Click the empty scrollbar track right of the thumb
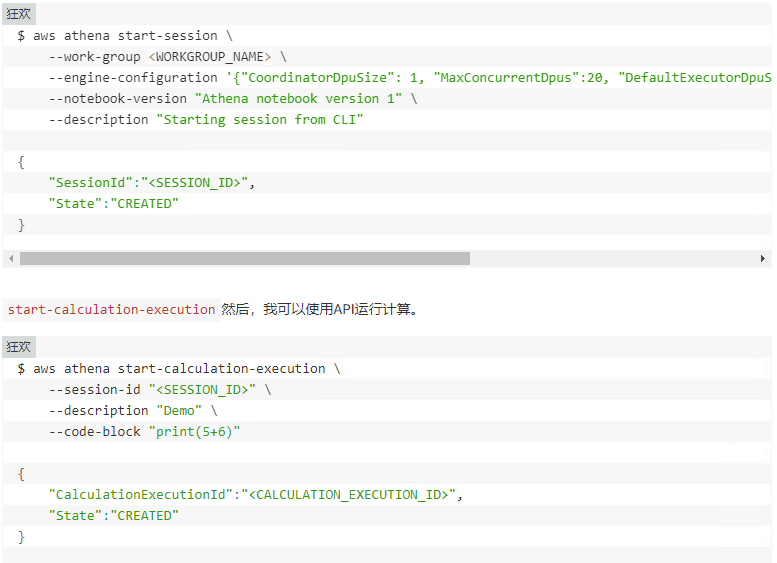The image size is (777, 563). [x=610, y=258]
